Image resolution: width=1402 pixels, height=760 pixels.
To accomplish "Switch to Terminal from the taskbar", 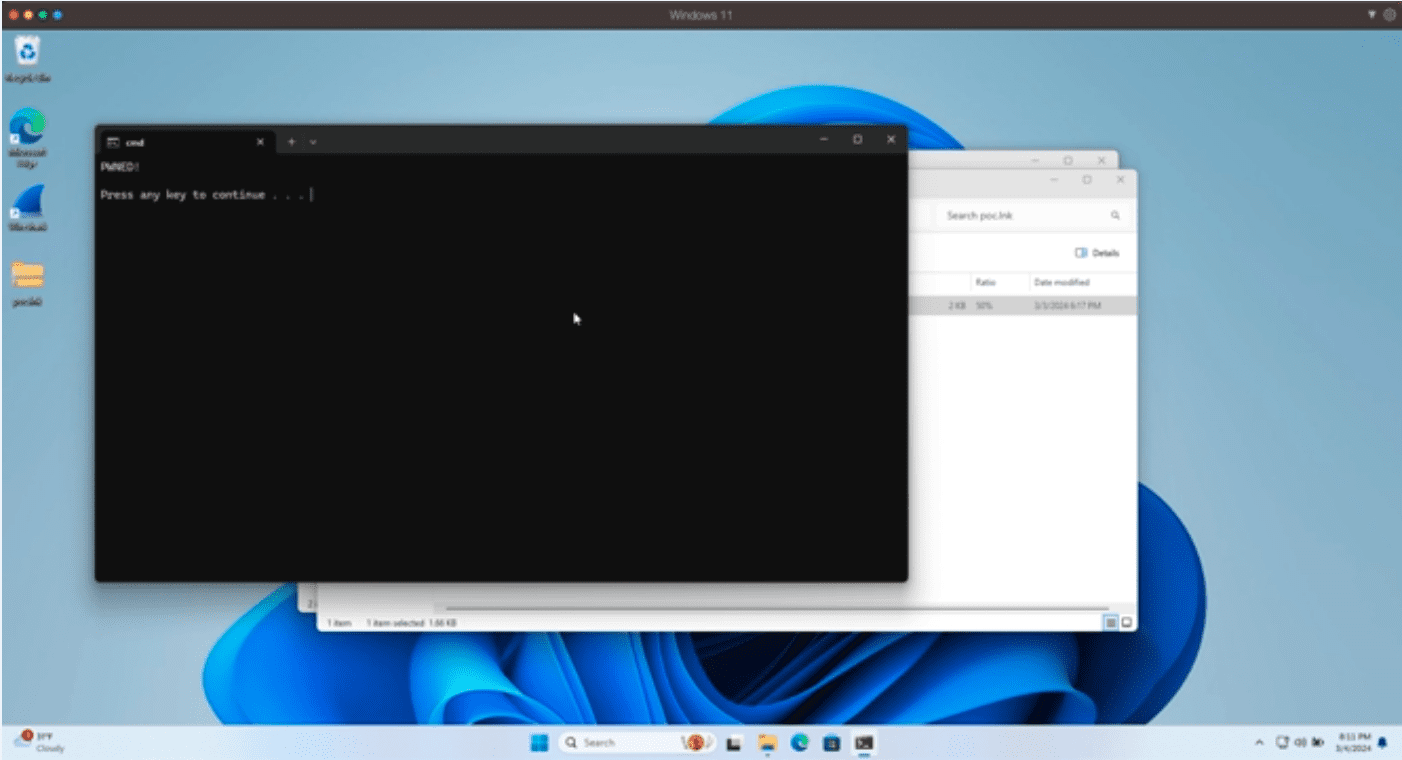I will point(864,743).
